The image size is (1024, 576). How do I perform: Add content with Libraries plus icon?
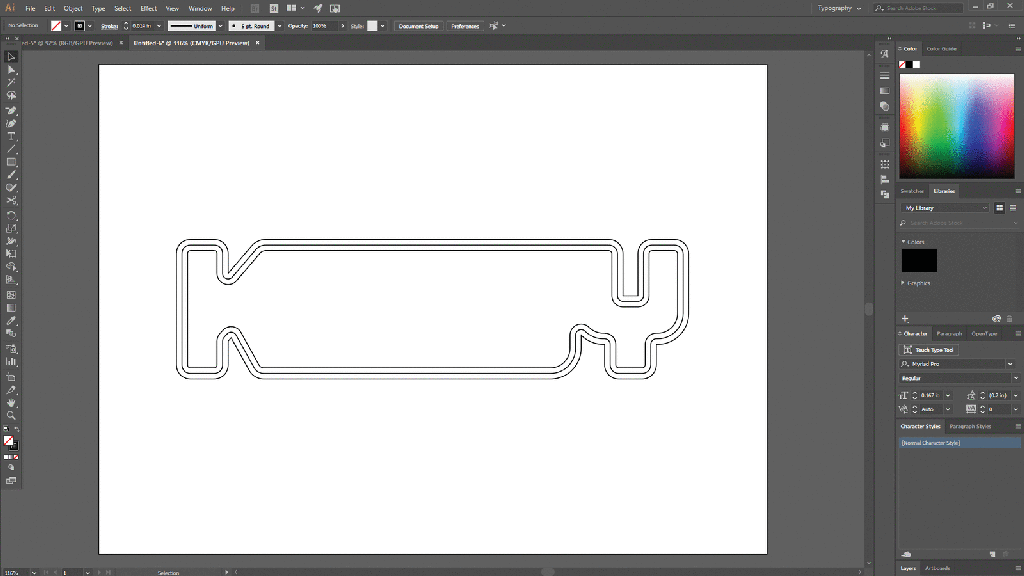point(906,318)
